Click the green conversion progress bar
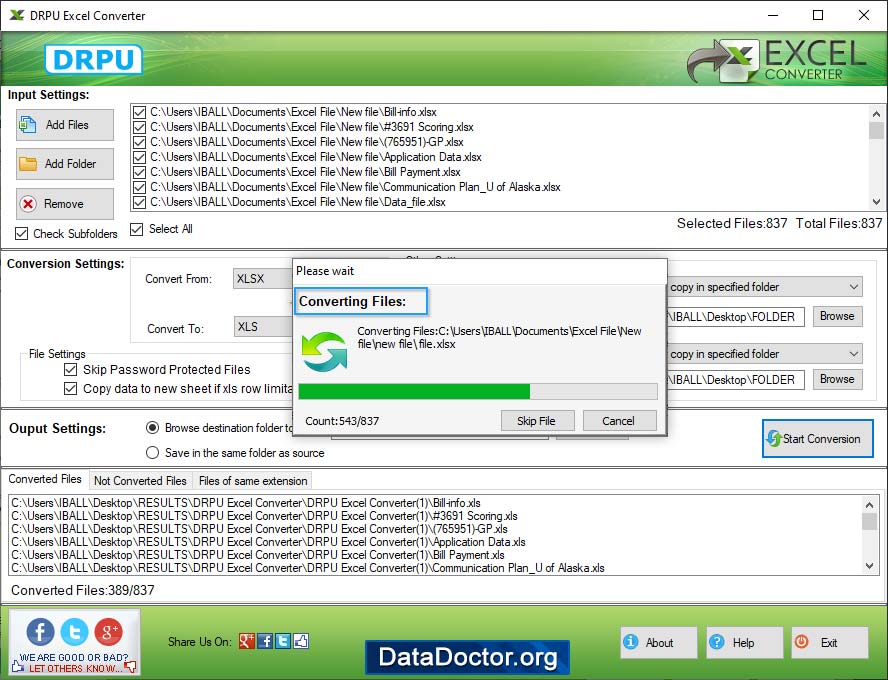888x680 pixels. (477, 391)
